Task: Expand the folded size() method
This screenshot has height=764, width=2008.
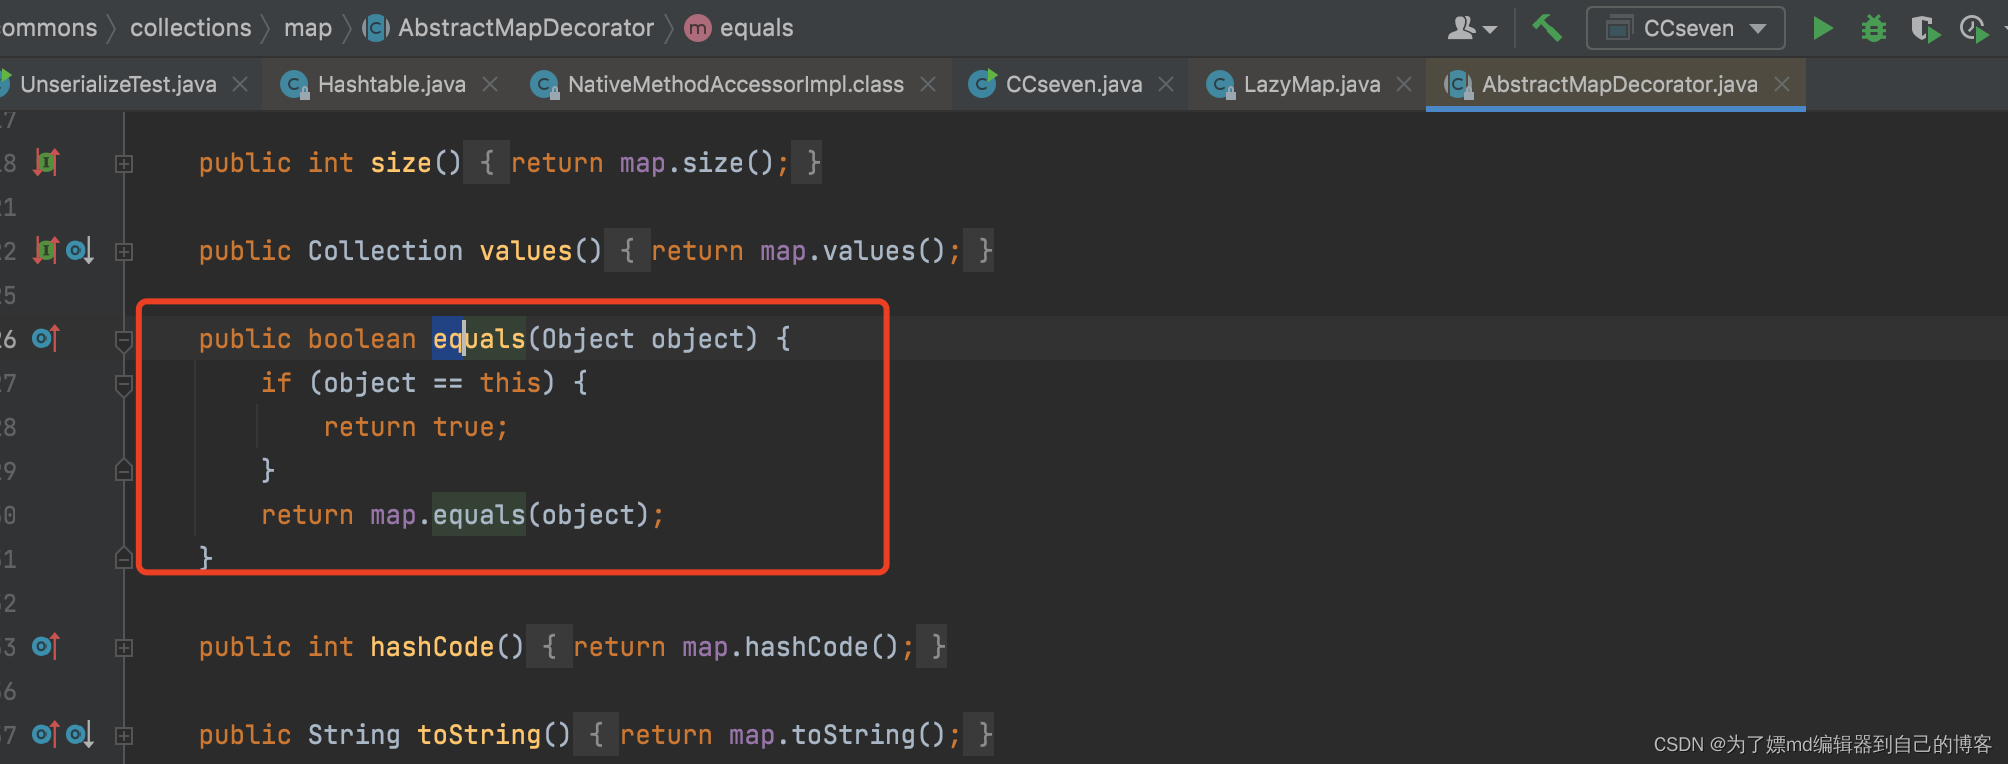Action: coord(124,164)
